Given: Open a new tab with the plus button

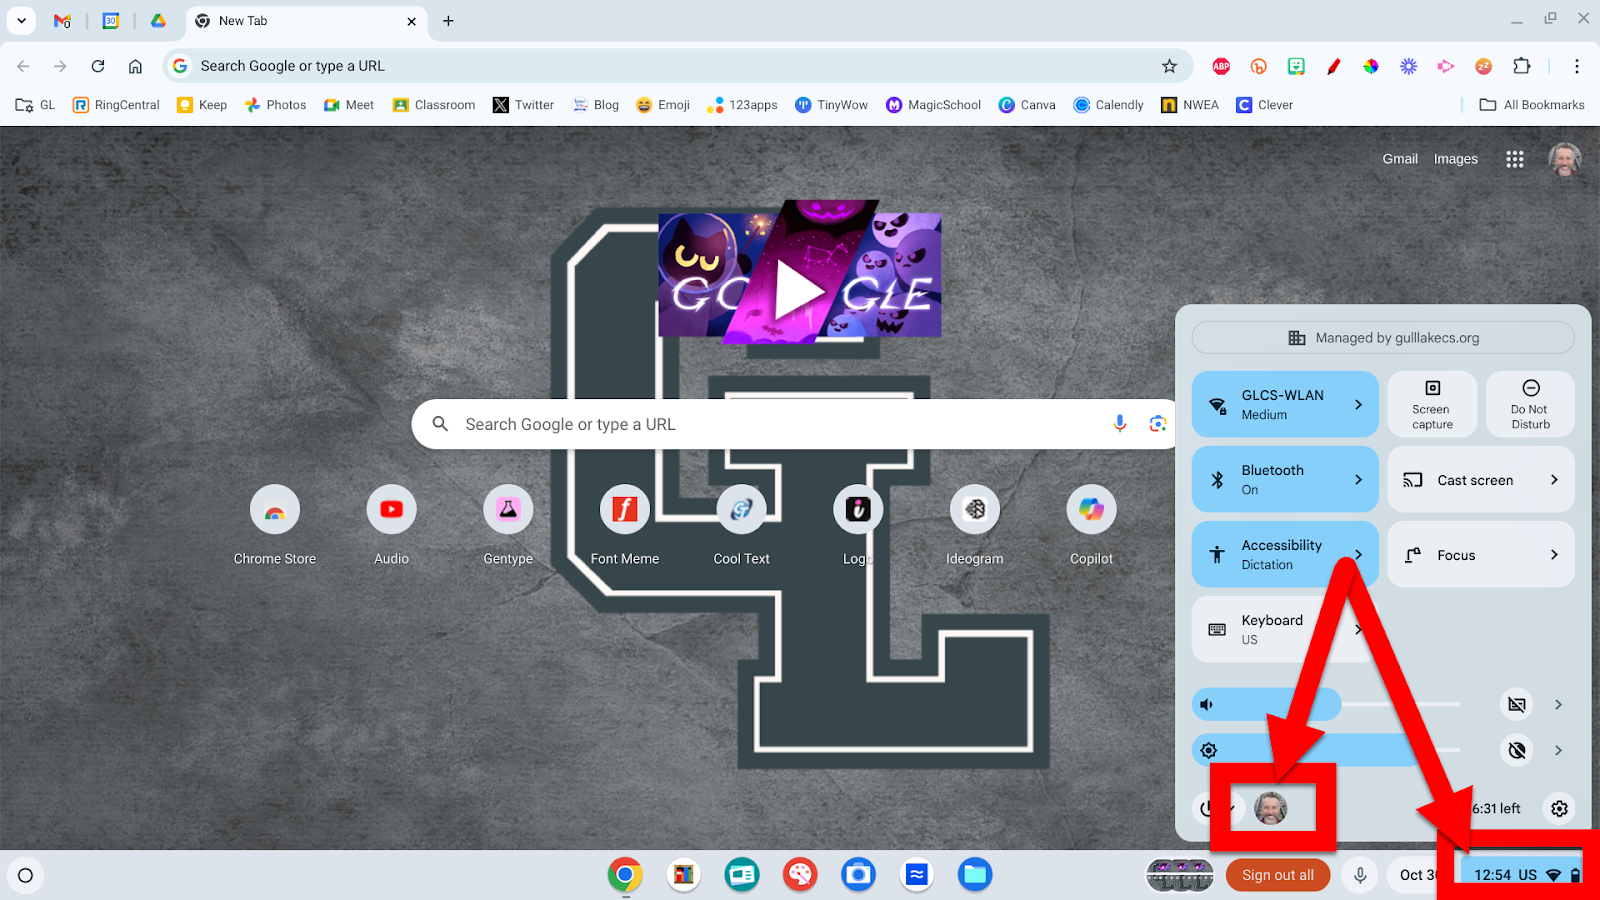Looking at the screenshot, I should point(448,21).
